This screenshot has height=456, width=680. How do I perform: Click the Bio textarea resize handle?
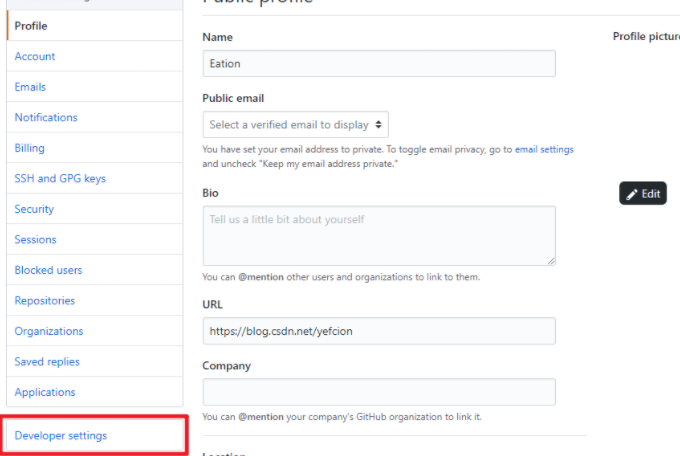551,261
